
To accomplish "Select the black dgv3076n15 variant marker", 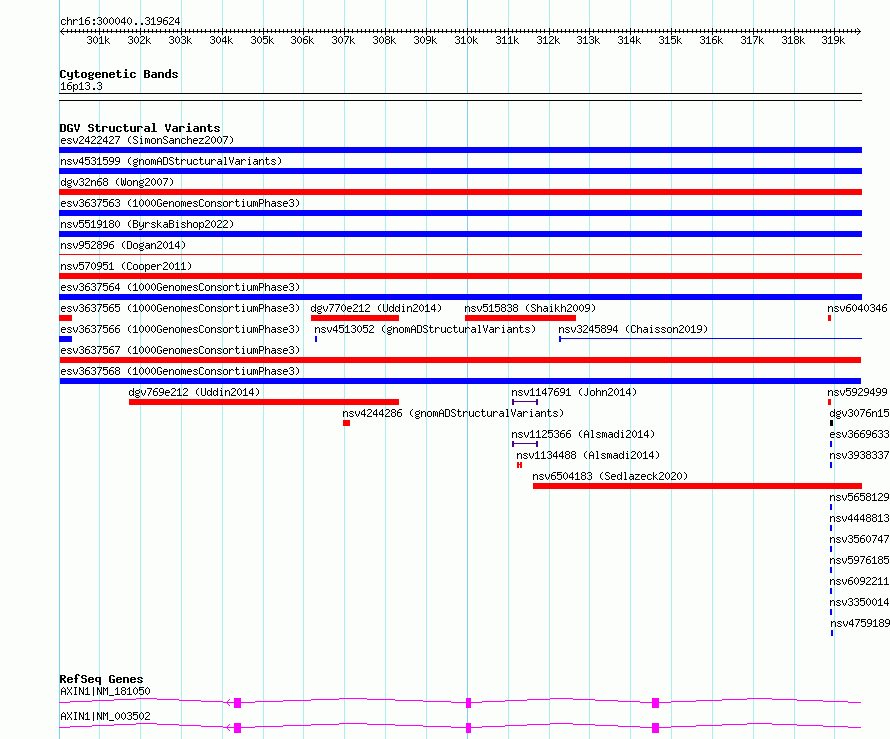I will [x=831, y=423].
